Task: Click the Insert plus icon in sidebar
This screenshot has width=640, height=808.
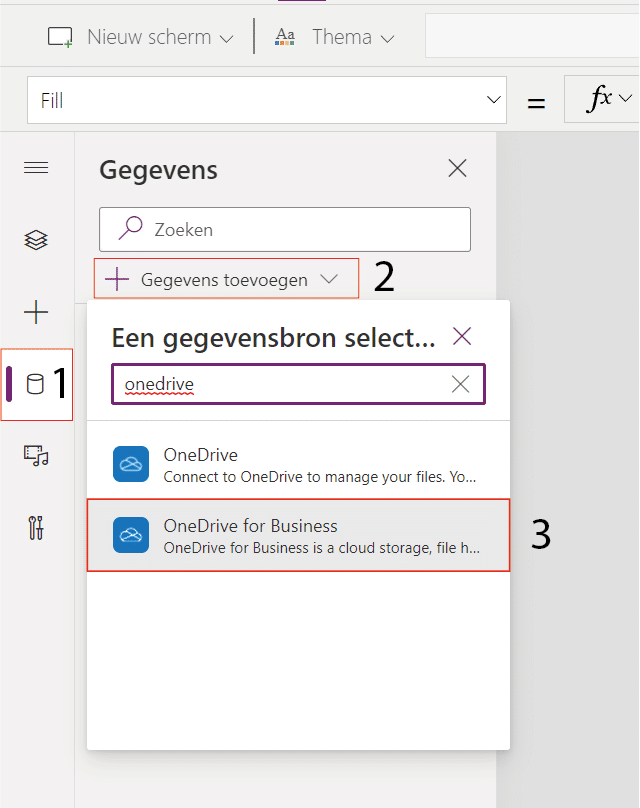Action: coord(36,312)
